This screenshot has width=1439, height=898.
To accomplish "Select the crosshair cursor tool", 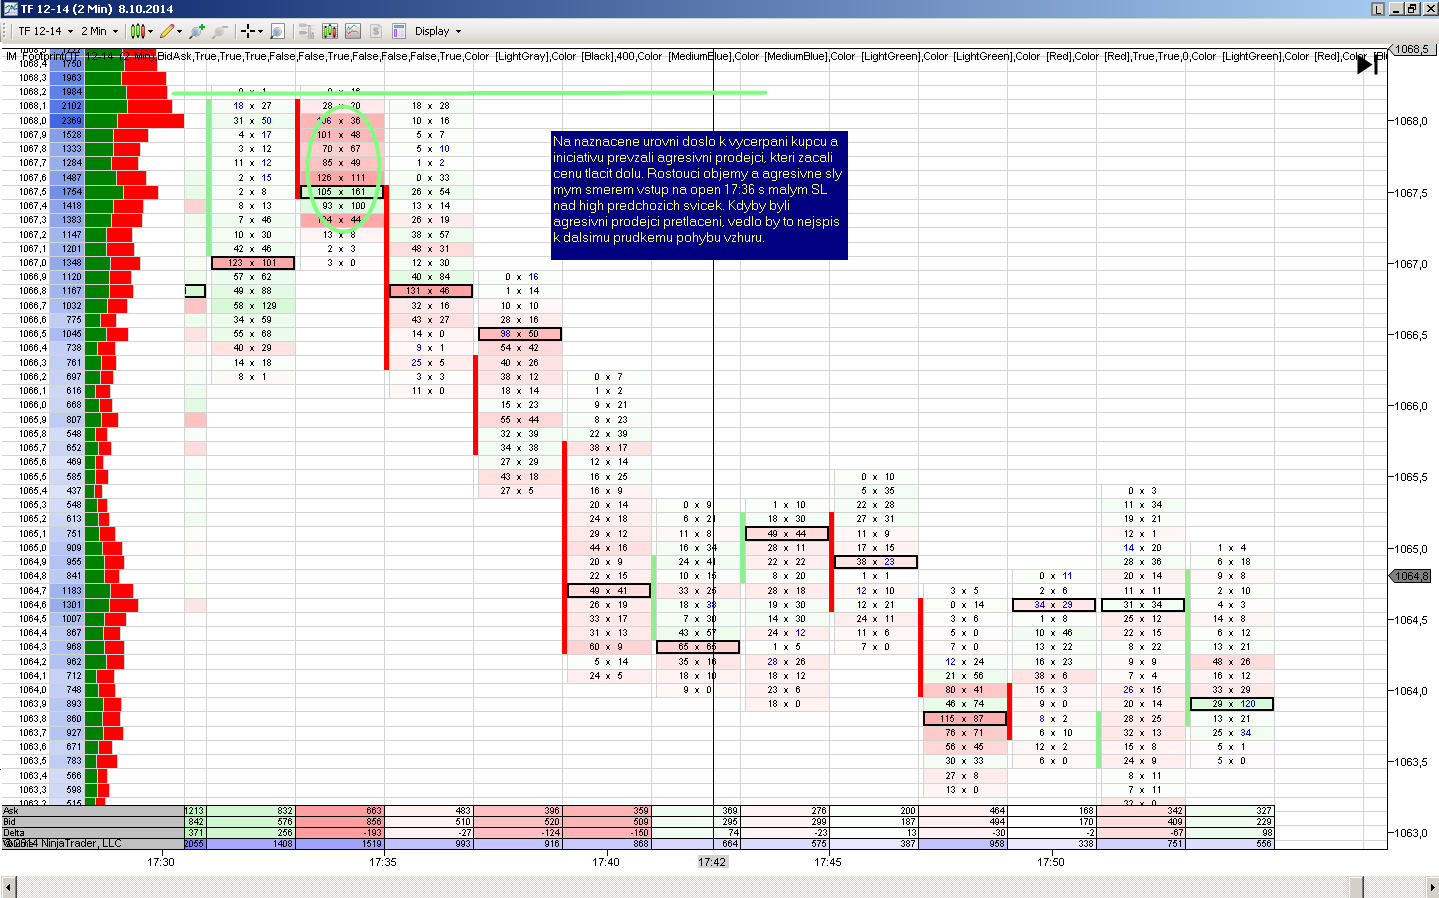I will 248,31.
